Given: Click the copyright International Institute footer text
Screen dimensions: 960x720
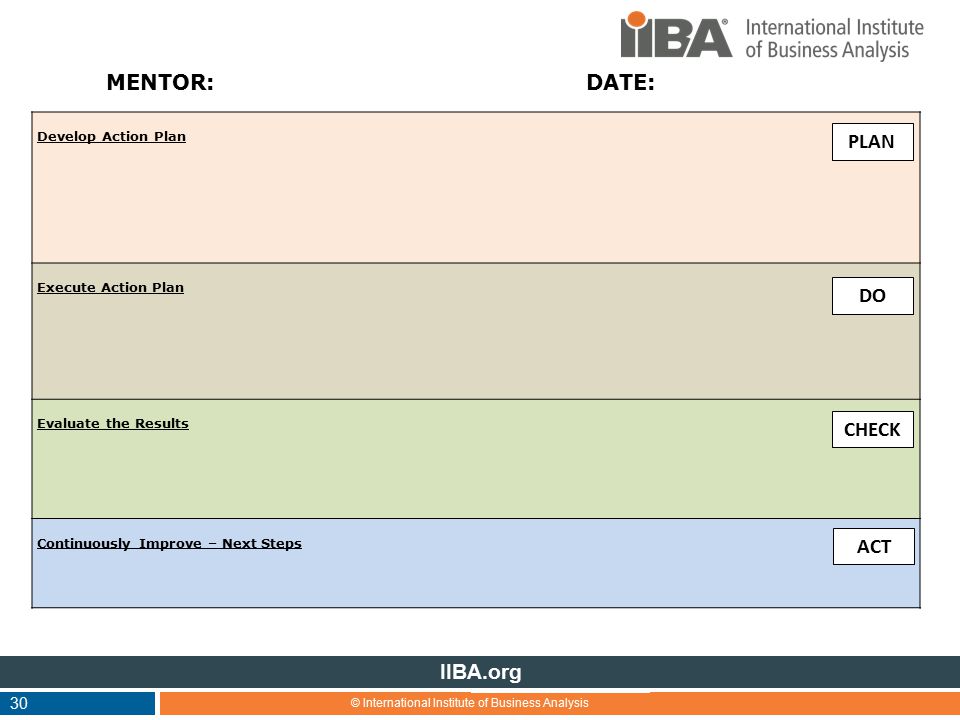Looking at the screenshot, I should tap(469, 703).
